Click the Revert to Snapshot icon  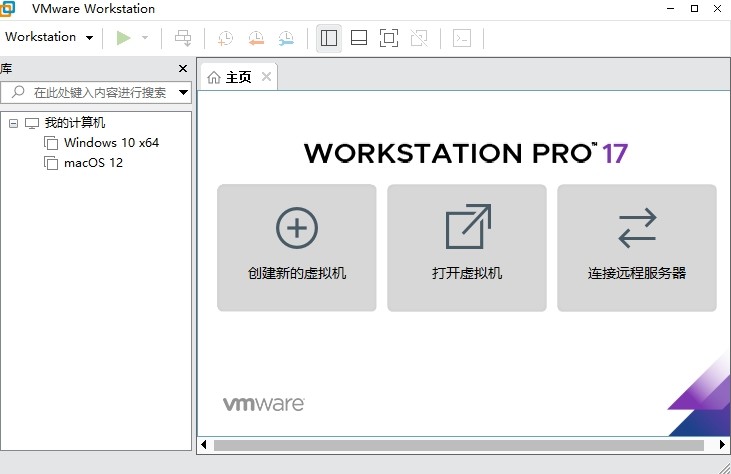pyautogui.click(x=256, y=38)
